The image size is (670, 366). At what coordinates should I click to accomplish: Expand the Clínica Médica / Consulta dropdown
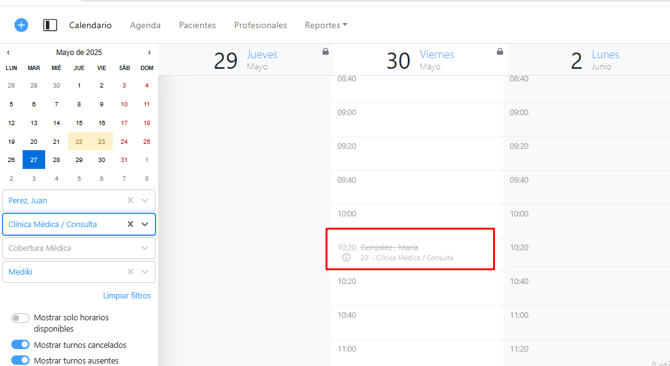coord(145,224)
